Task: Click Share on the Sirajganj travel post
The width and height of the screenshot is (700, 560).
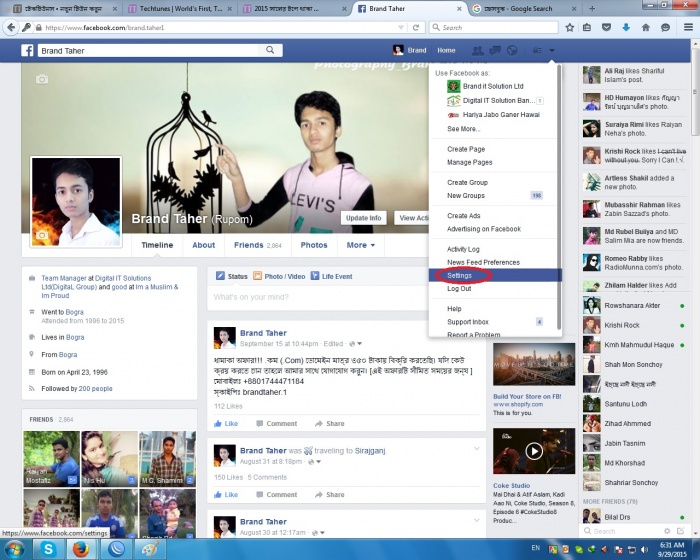Action: click(x=329, y=495)
